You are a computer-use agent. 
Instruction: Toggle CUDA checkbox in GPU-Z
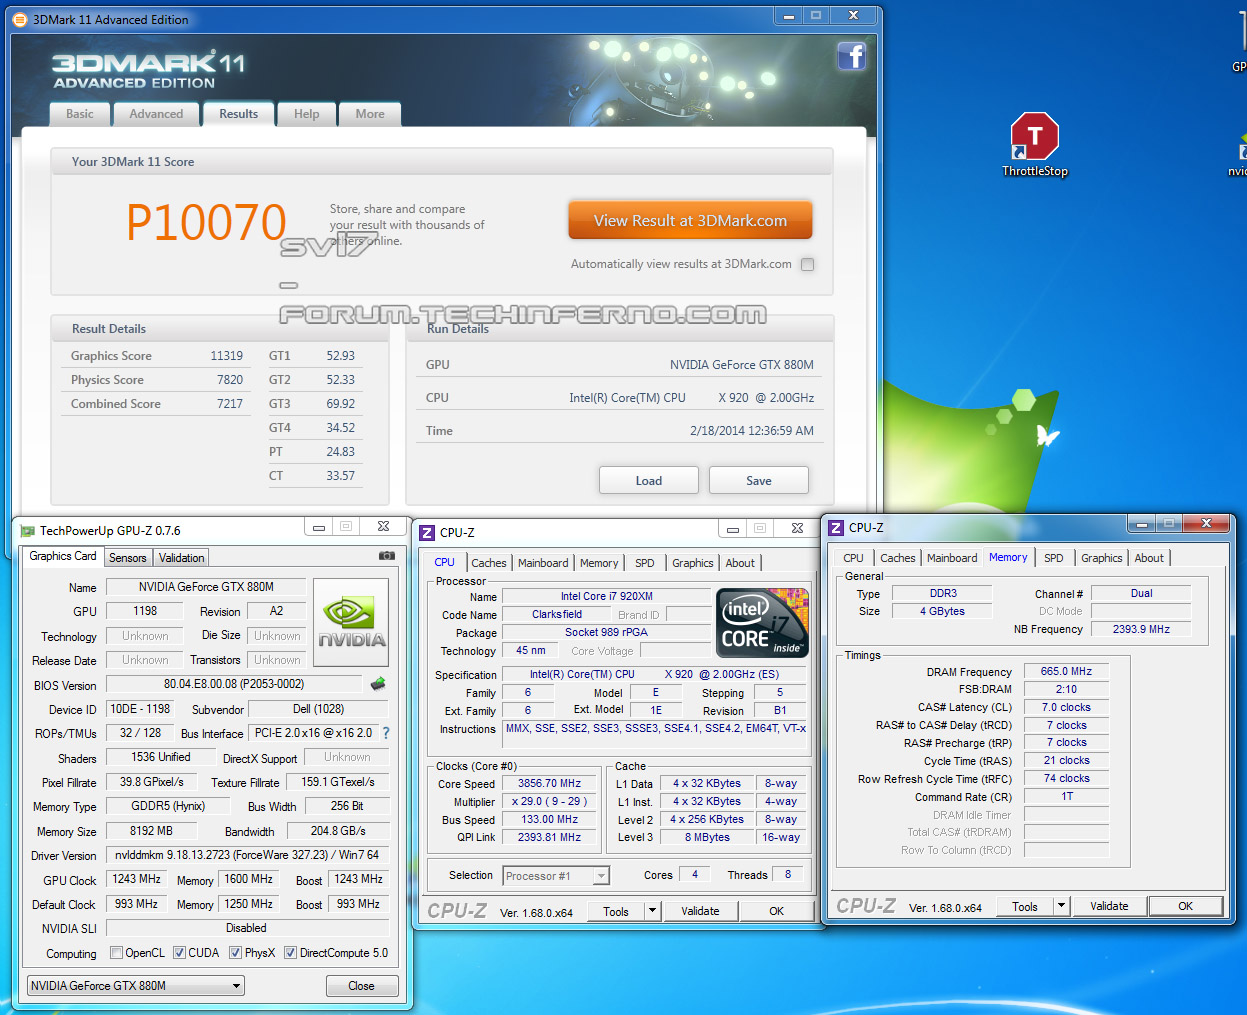179,953
